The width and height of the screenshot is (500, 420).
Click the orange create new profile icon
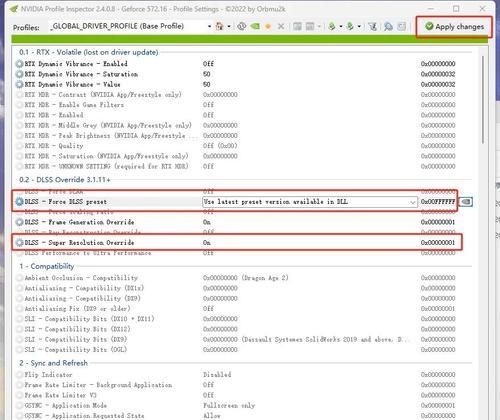tap(268, 26)
